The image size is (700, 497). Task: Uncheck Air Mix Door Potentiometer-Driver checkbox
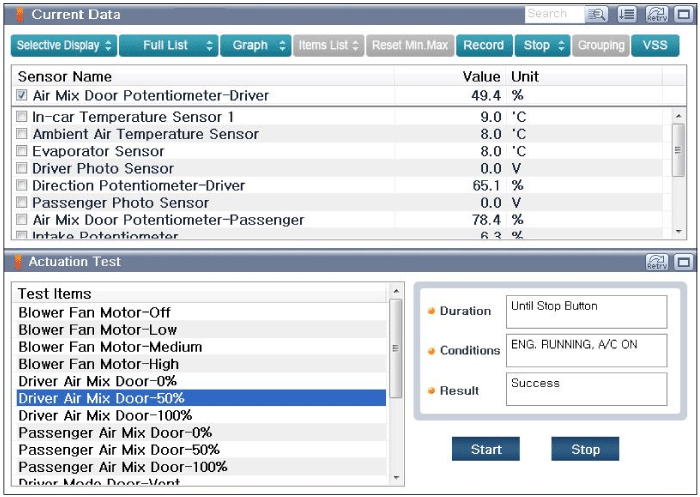click(21, 95)
